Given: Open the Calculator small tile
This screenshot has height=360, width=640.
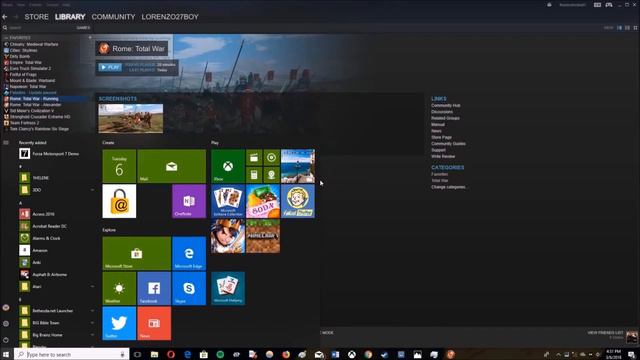Looking at the screenshot, I should [x=254, y=175].
